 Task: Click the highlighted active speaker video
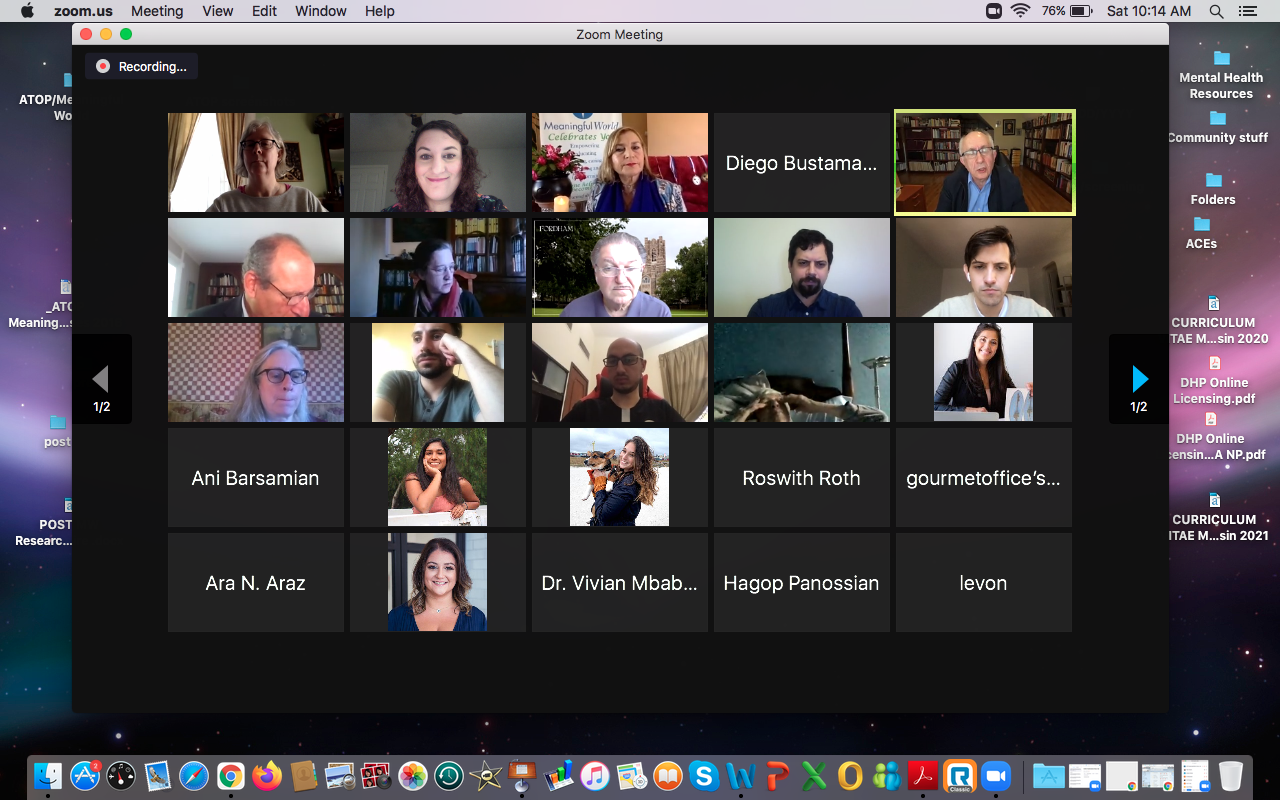984,163
